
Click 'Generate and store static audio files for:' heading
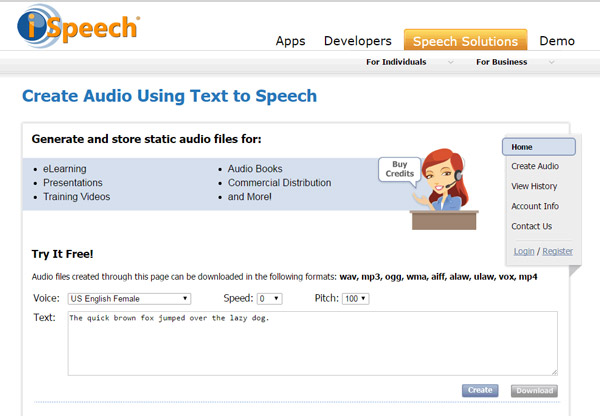147,139
